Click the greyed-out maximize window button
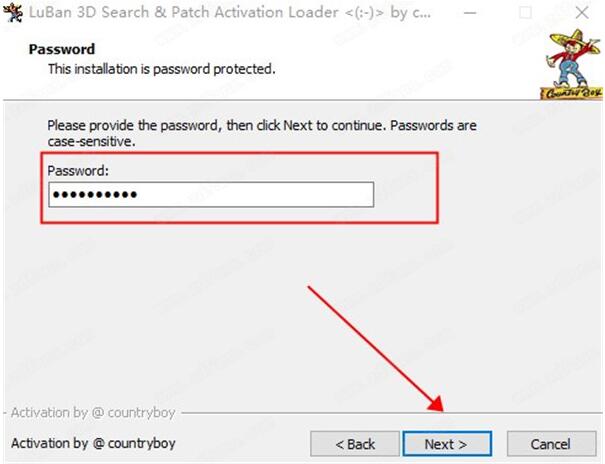605x464 pixels. pos(526,13)
